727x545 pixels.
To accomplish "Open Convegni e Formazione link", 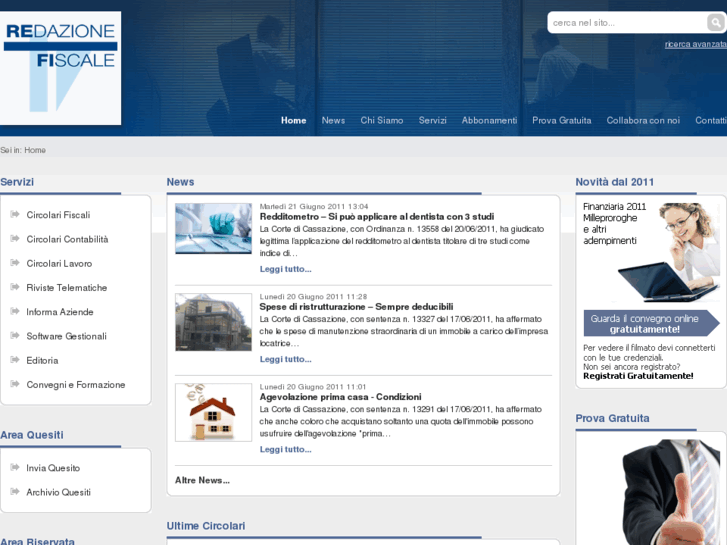I will click(76, 385).
